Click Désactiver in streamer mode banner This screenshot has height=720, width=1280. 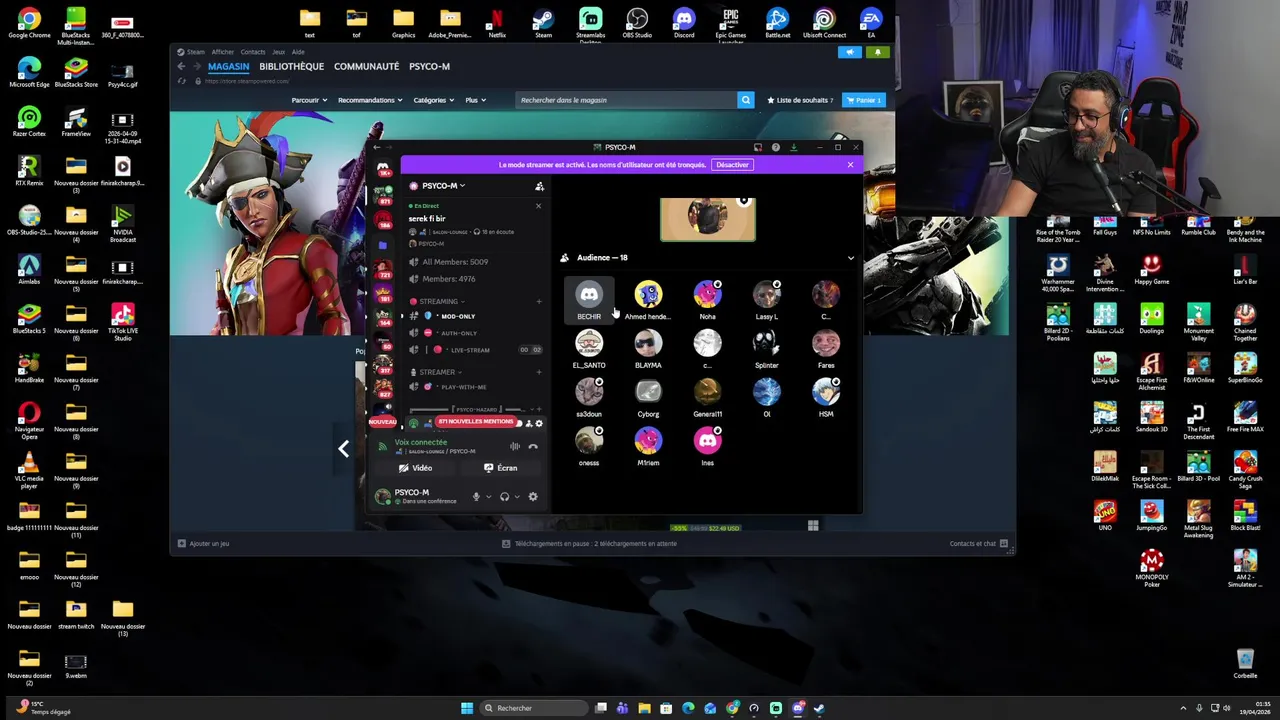coord(732,165)
